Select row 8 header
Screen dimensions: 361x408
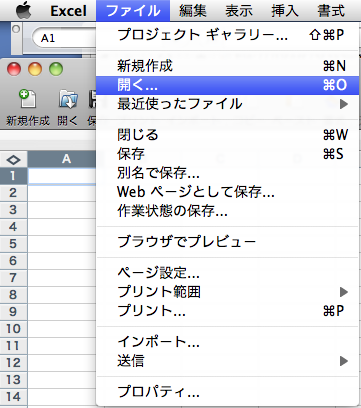(13, 295)
